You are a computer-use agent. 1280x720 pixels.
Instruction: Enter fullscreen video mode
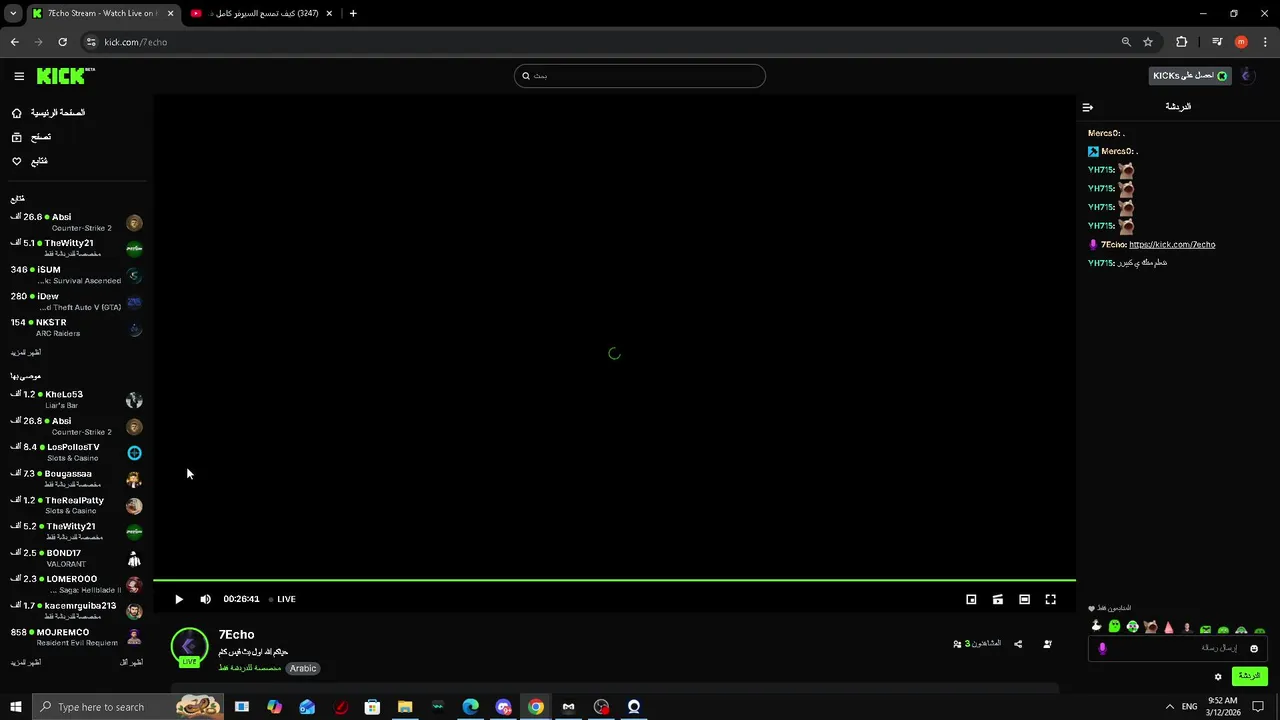[x=1051, y=599]
